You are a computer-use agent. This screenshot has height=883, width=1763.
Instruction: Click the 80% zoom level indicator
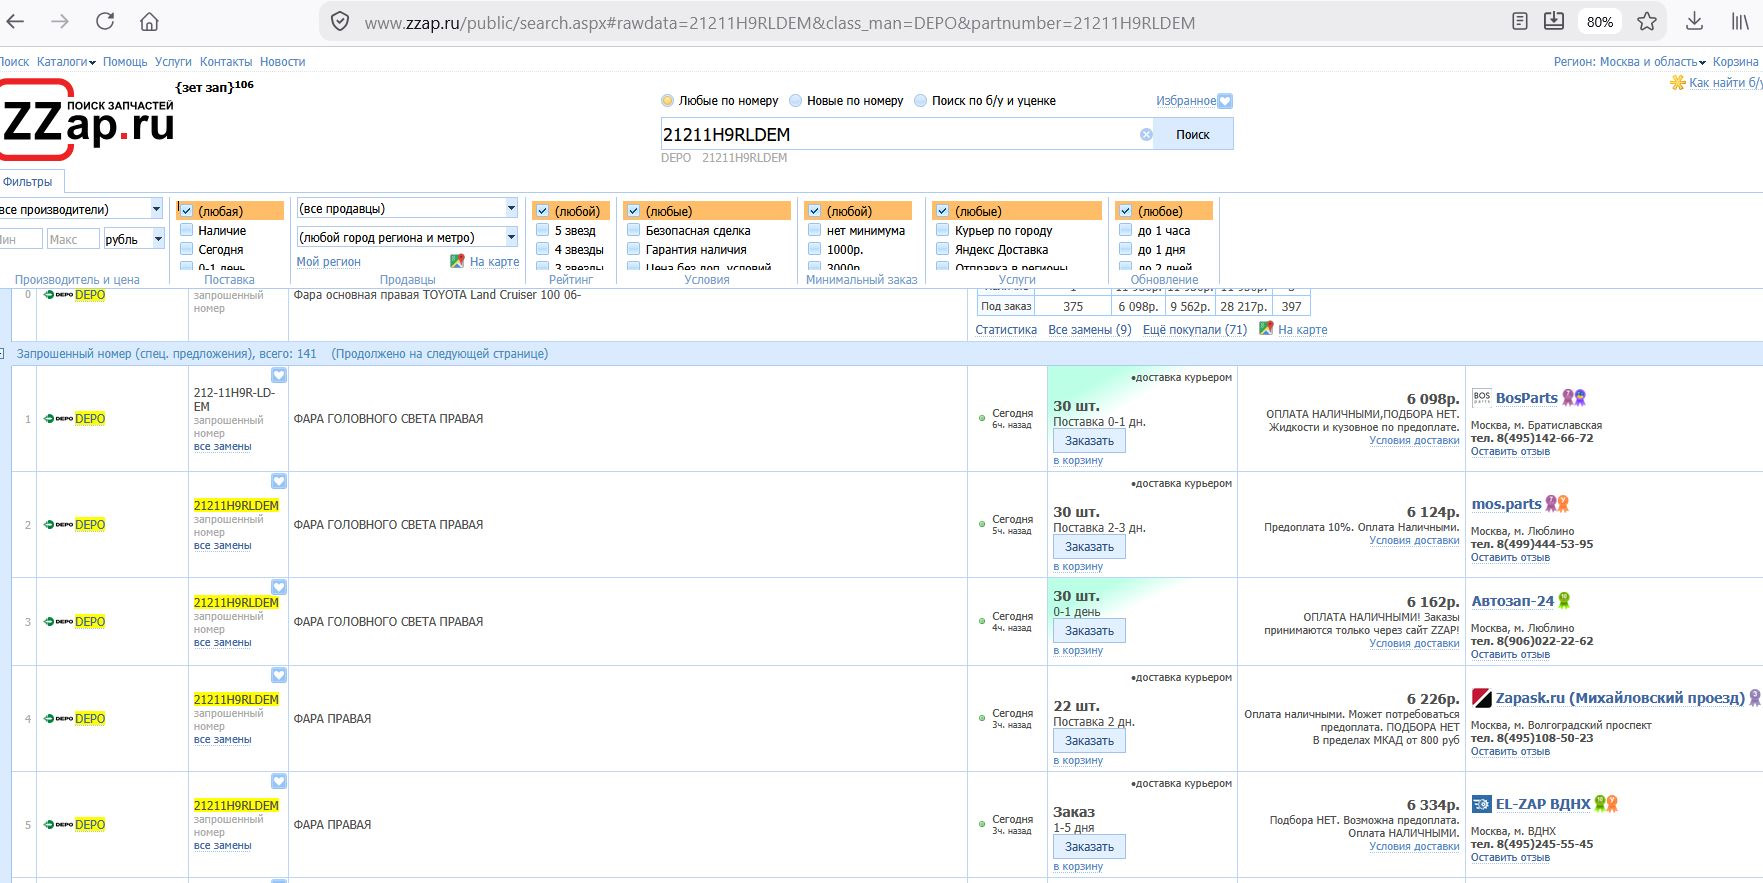(x=1600, y=21)
